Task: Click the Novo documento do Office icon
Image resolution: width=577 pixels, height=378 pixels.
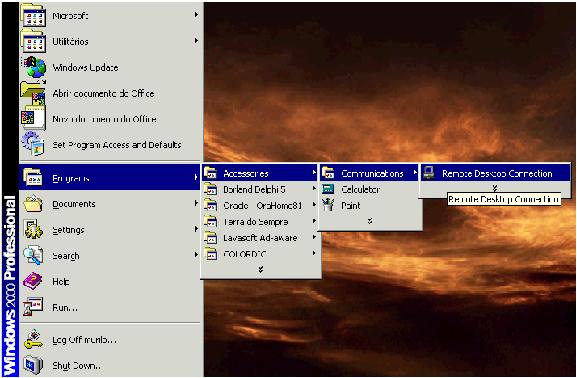Action: tap(33, 119)
